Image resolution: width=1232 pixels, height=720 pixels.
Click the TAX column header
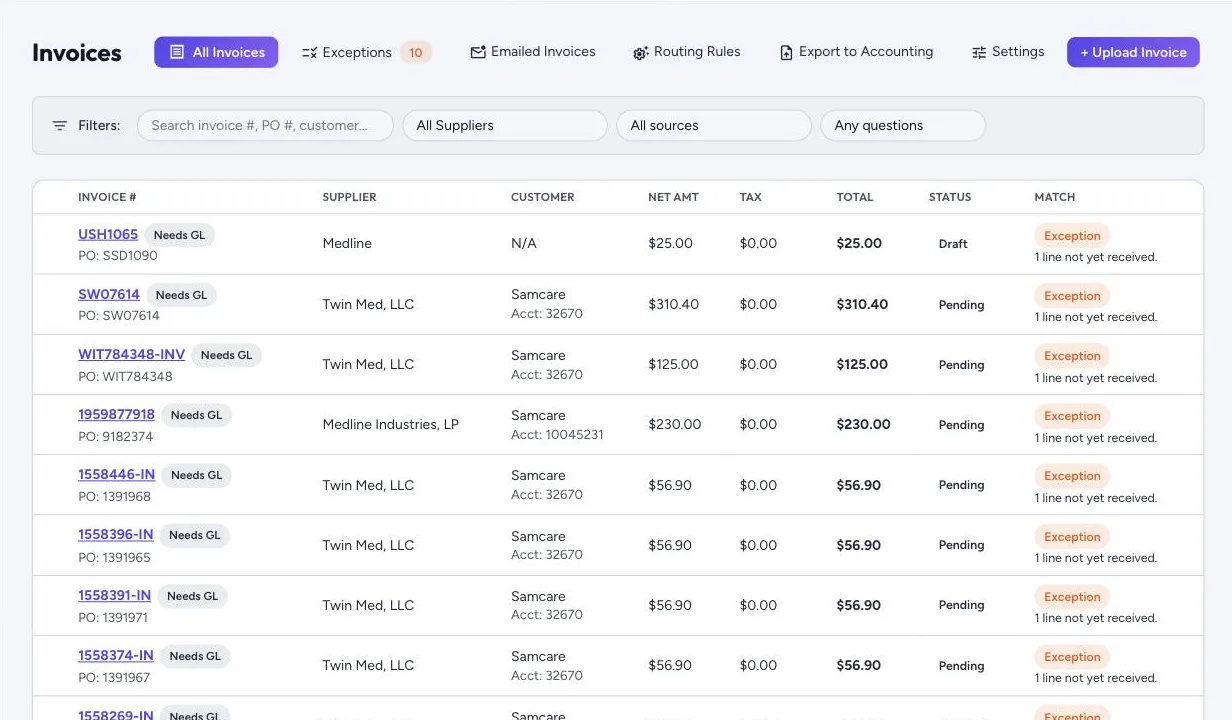[750, 197]
